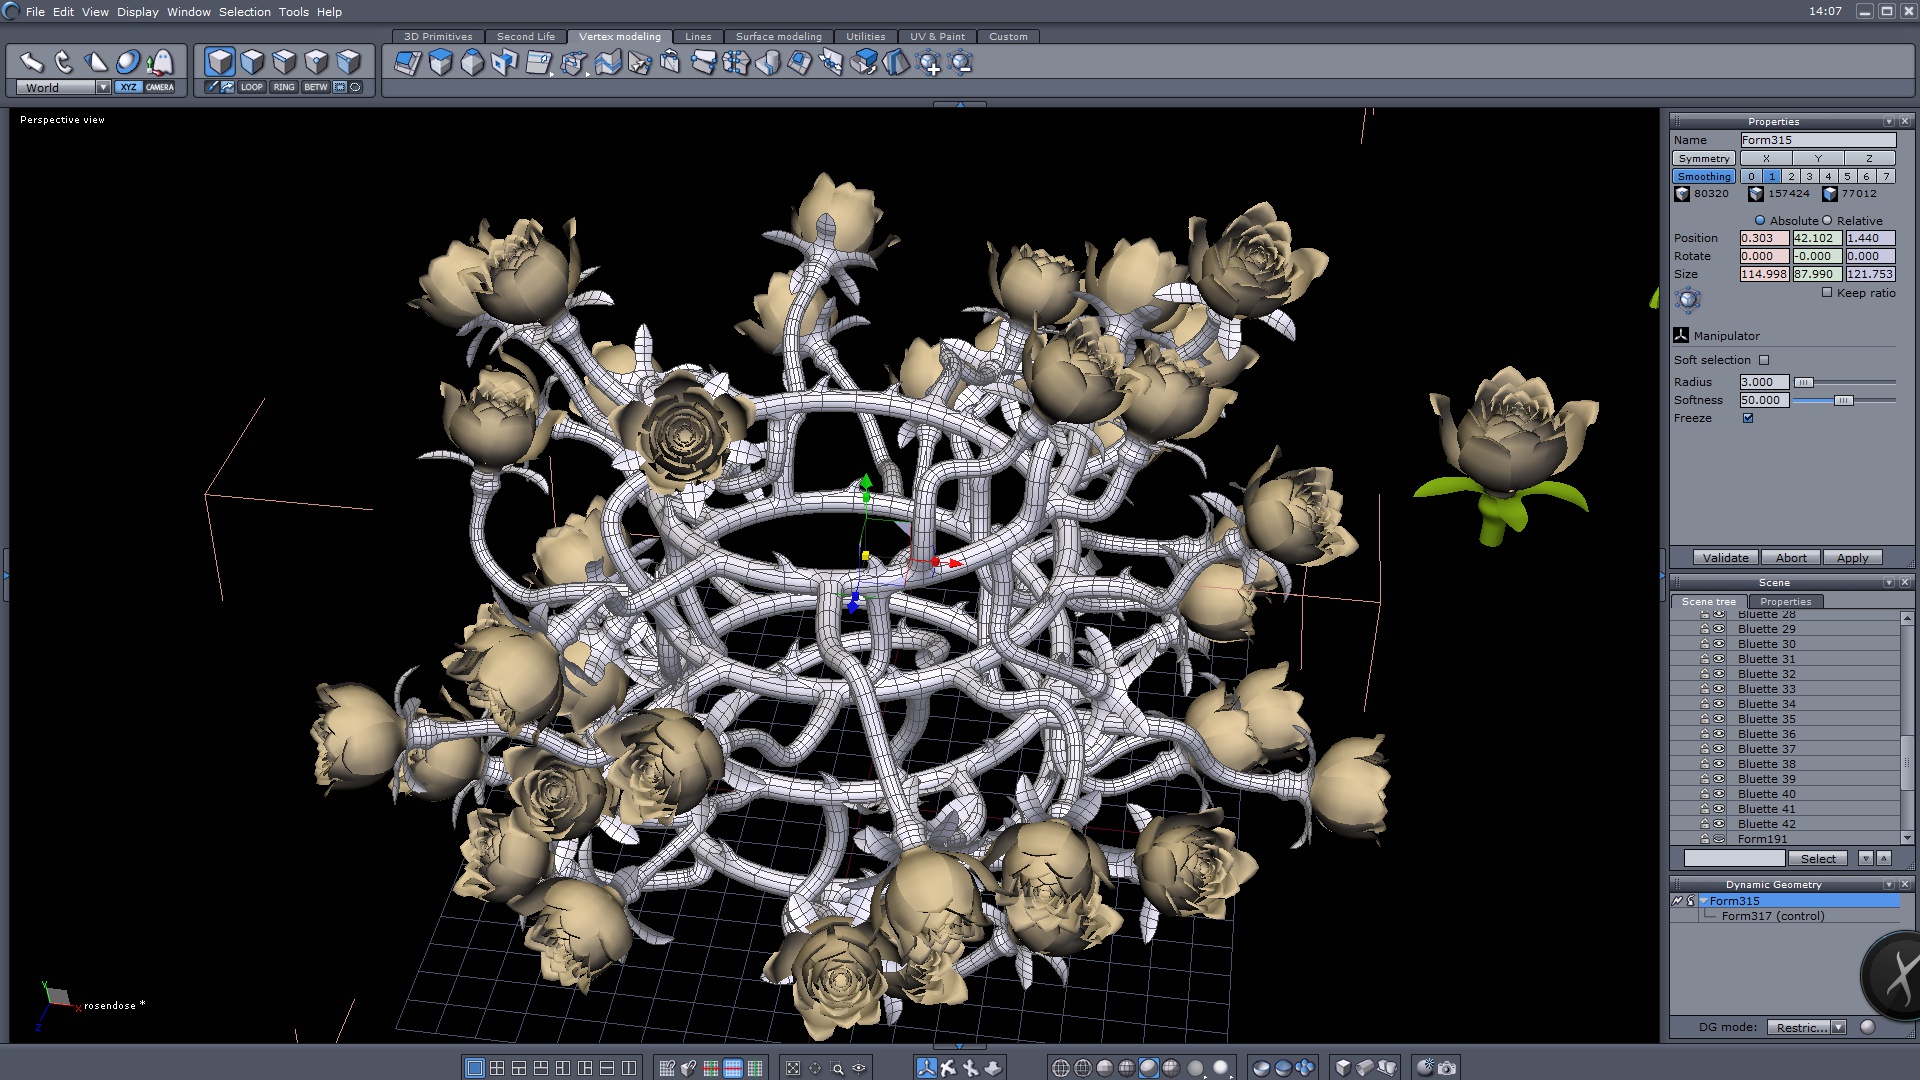Toggle visibility eye of Bluette 35
This screenshot has width=1920, height=1080.
tap(1719, 719)
